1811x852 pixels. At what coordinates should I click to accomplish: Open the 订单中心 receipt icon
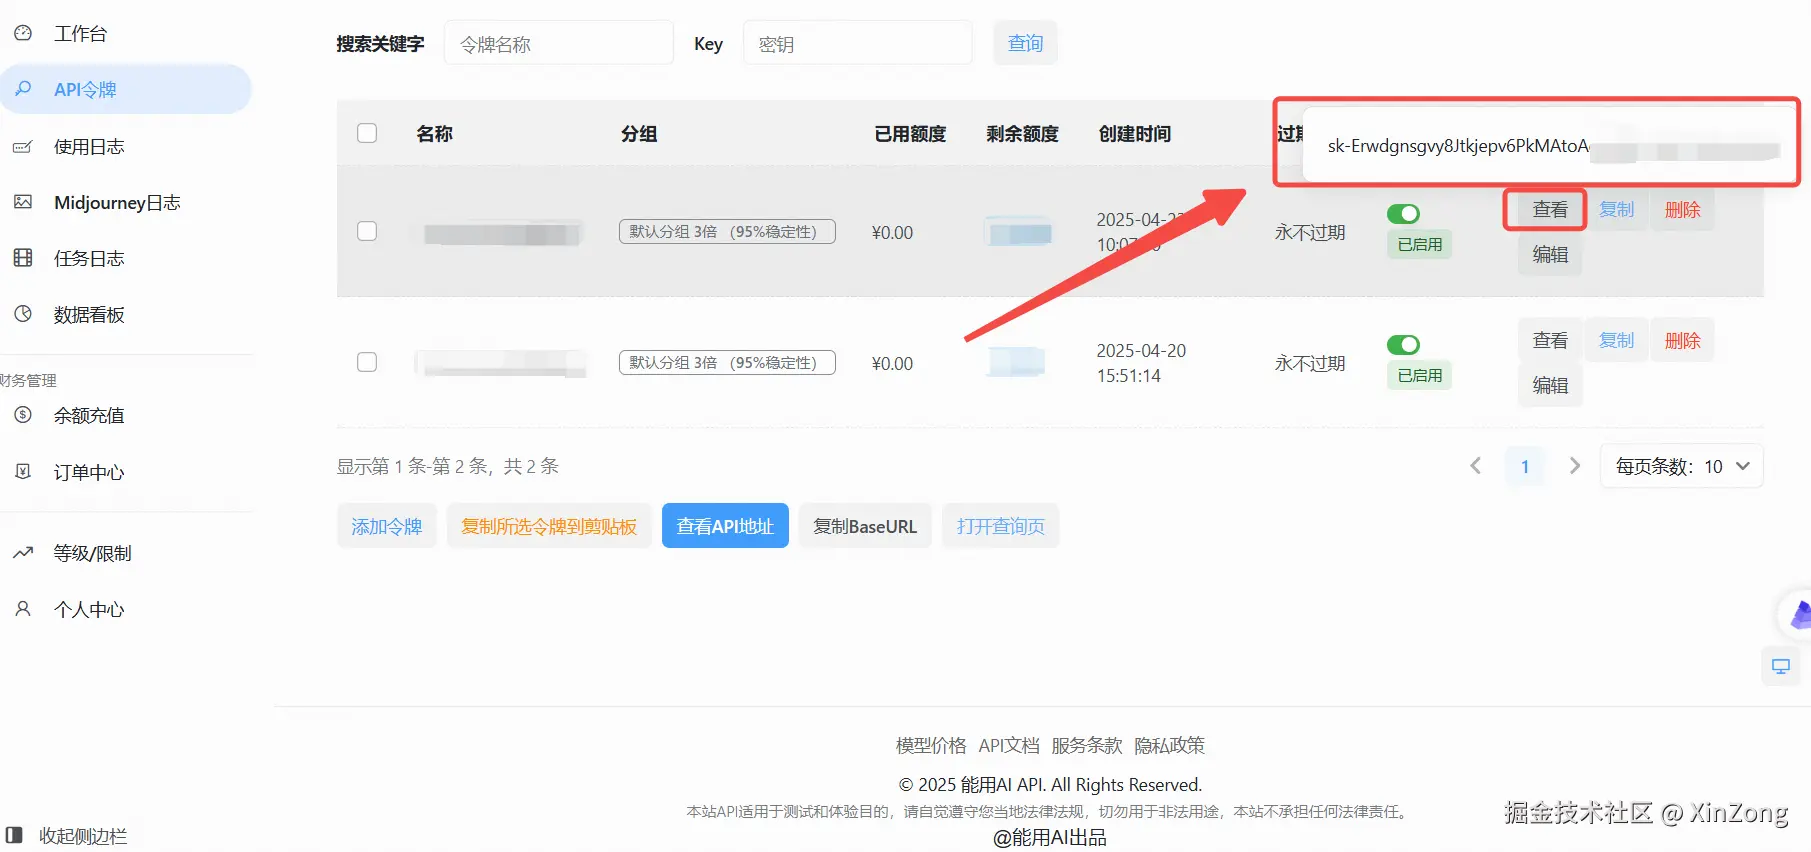pyautogui.click(x=23, y=471)
